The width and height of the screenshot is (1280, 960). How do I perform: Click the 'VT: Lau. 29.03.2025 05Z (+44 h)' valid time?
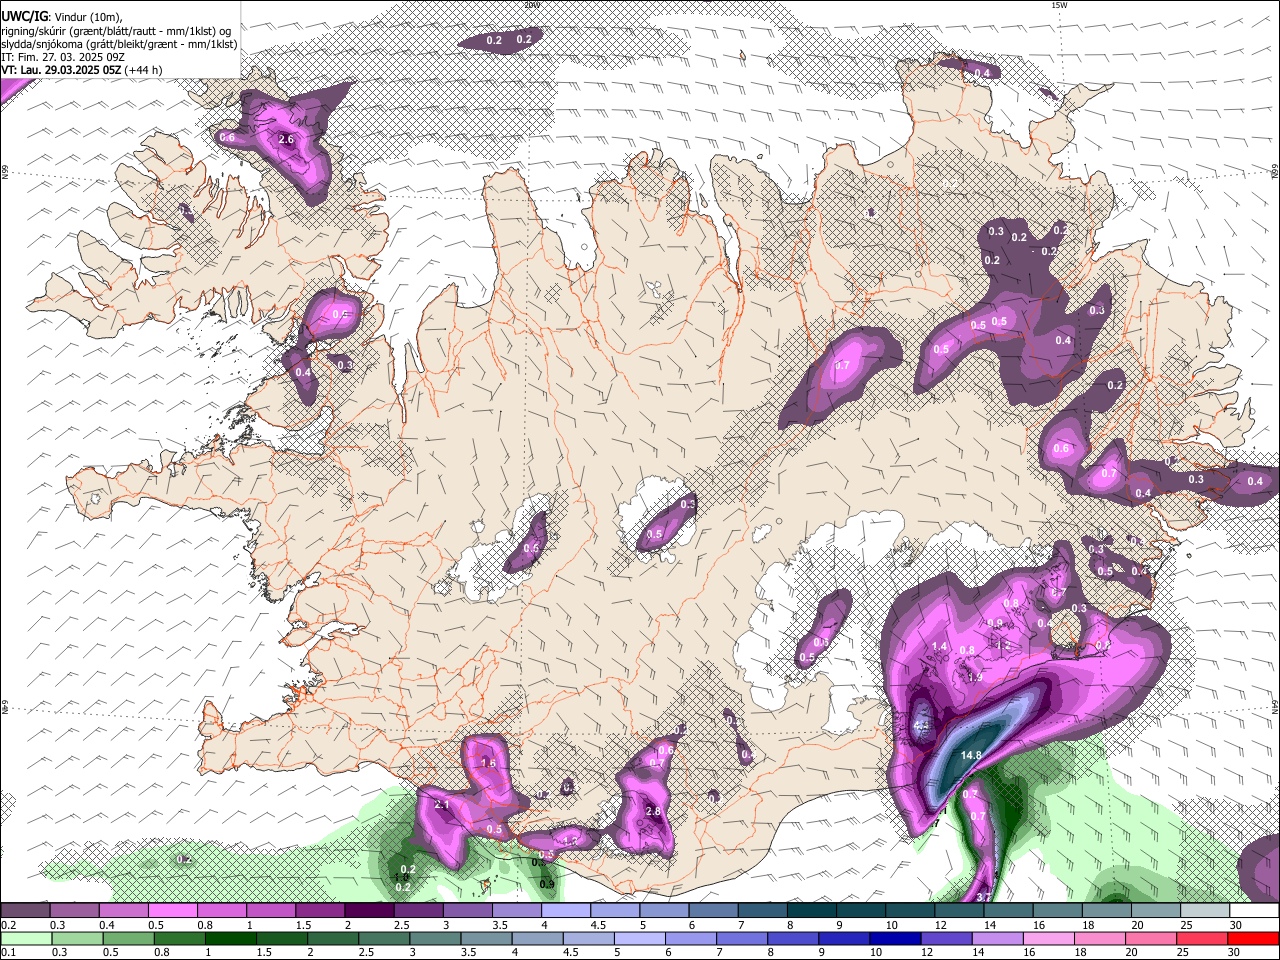82,70
